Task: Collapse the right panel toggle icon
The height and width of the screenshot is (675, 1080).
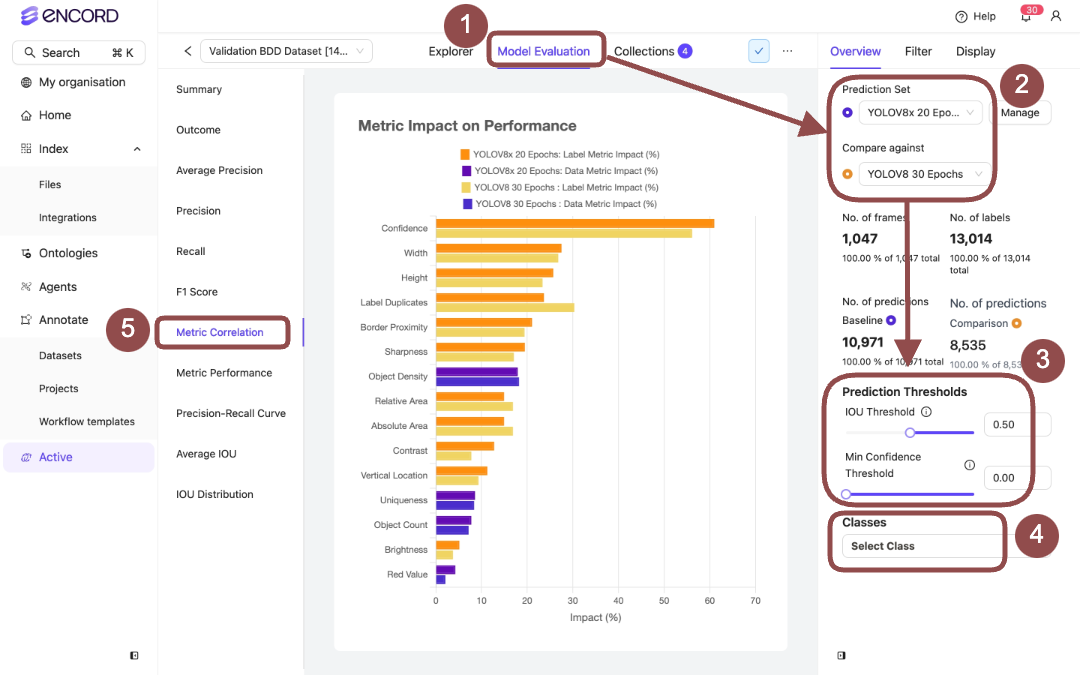Action: click(841, 656)
